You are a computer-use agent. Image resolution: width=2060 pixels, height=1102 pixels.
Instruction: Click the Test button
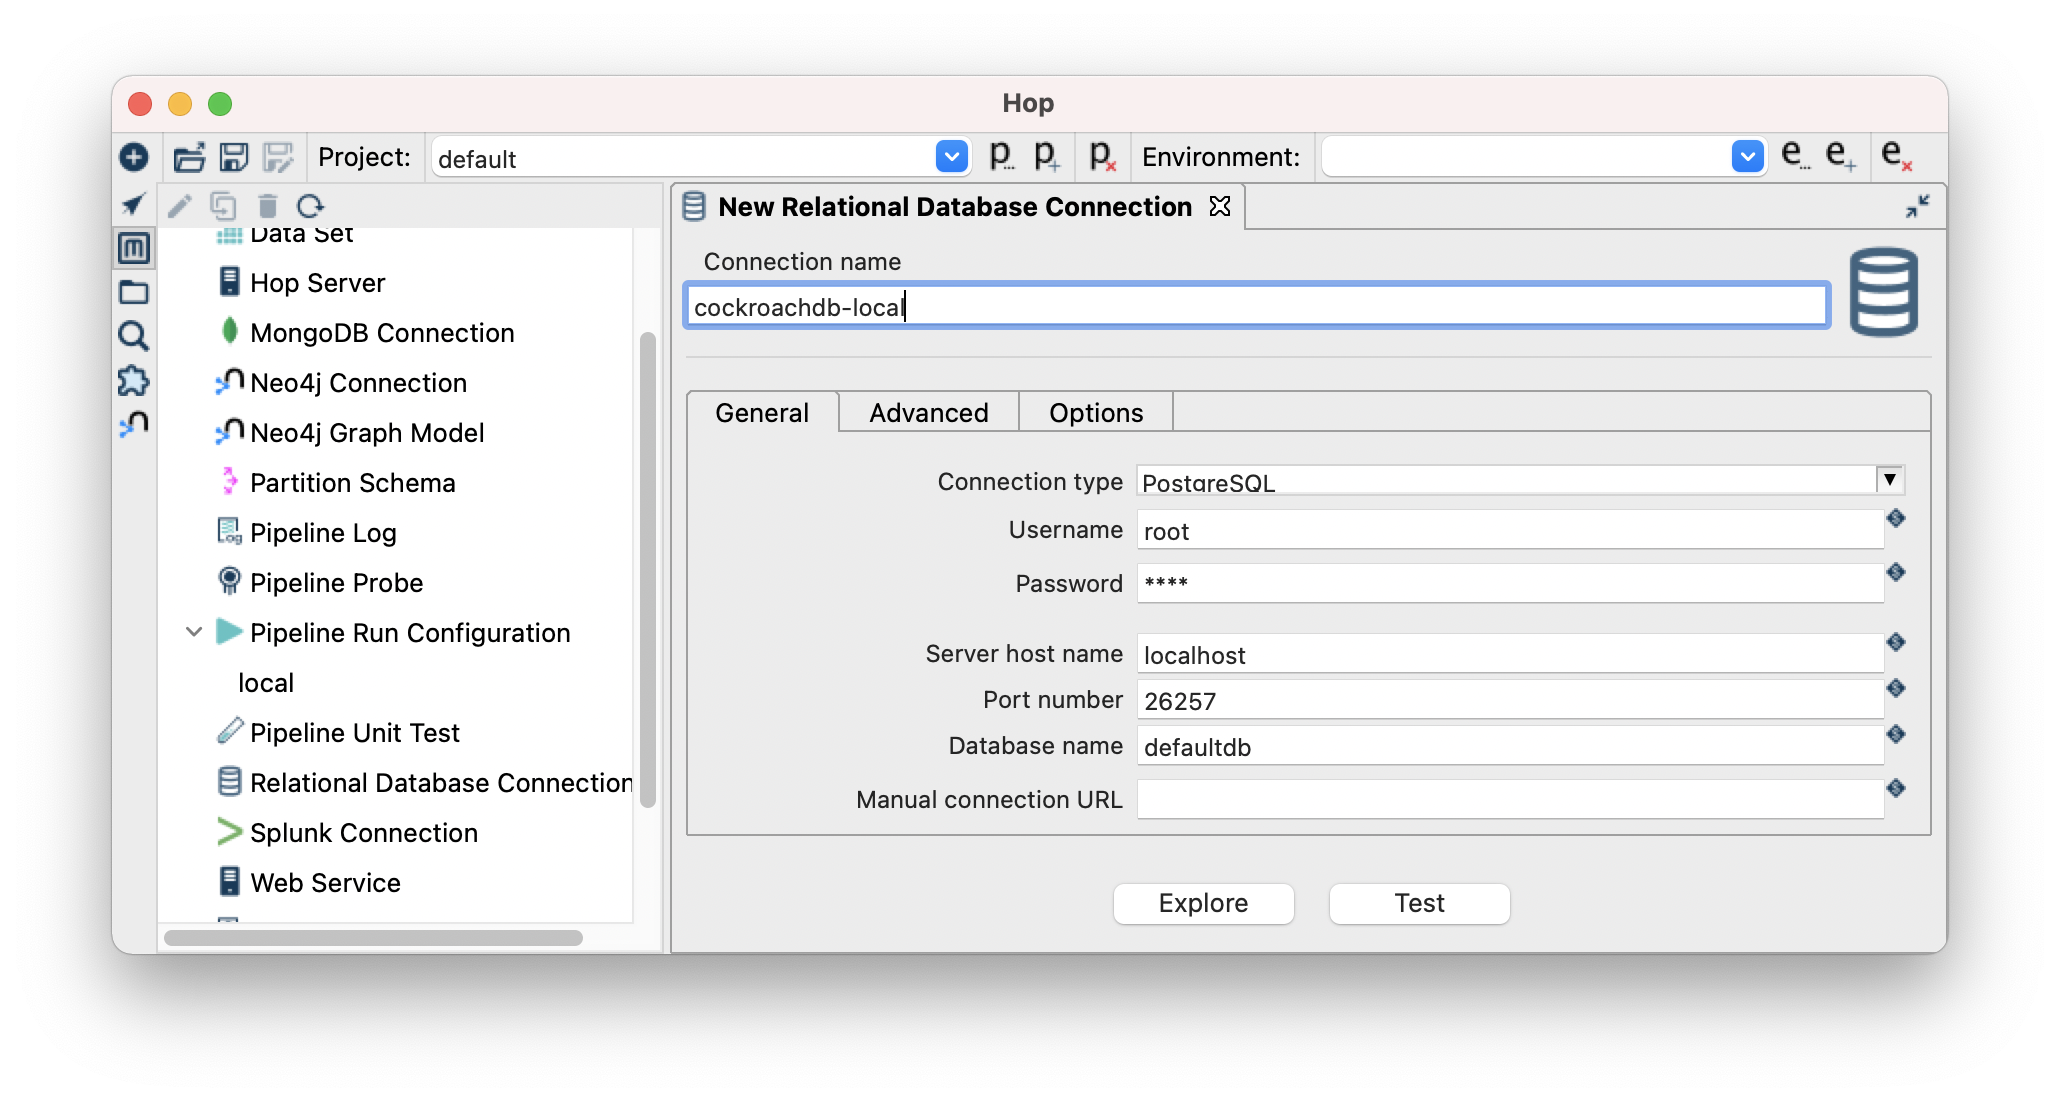(1419, 903)
